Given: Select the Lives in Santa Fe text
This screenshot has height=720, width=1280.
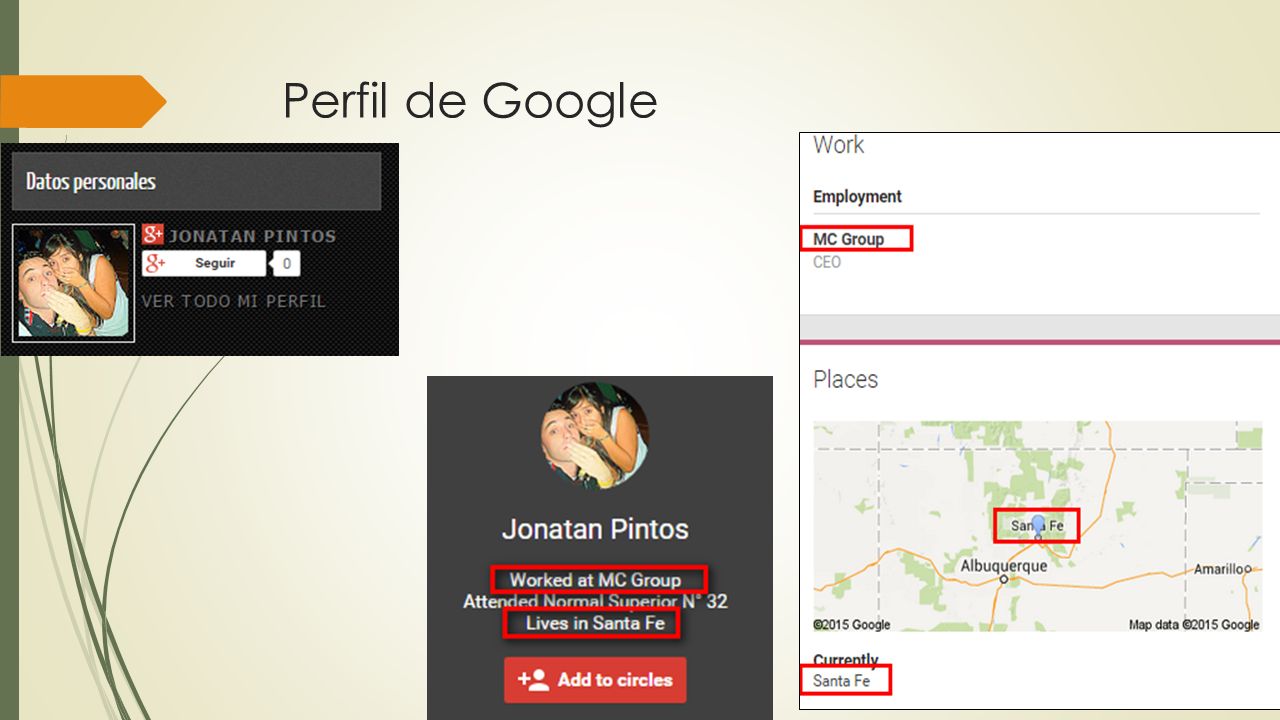Looking at the screenshot, I should tap(595, 623).
